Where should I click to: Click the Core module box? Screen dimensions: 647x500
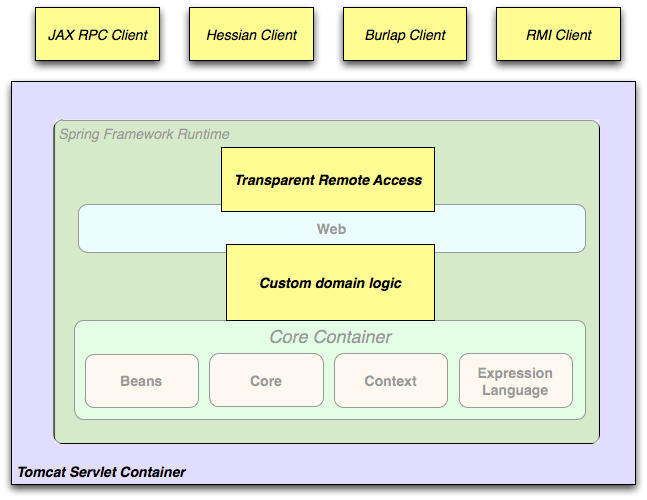pos(266,380)
